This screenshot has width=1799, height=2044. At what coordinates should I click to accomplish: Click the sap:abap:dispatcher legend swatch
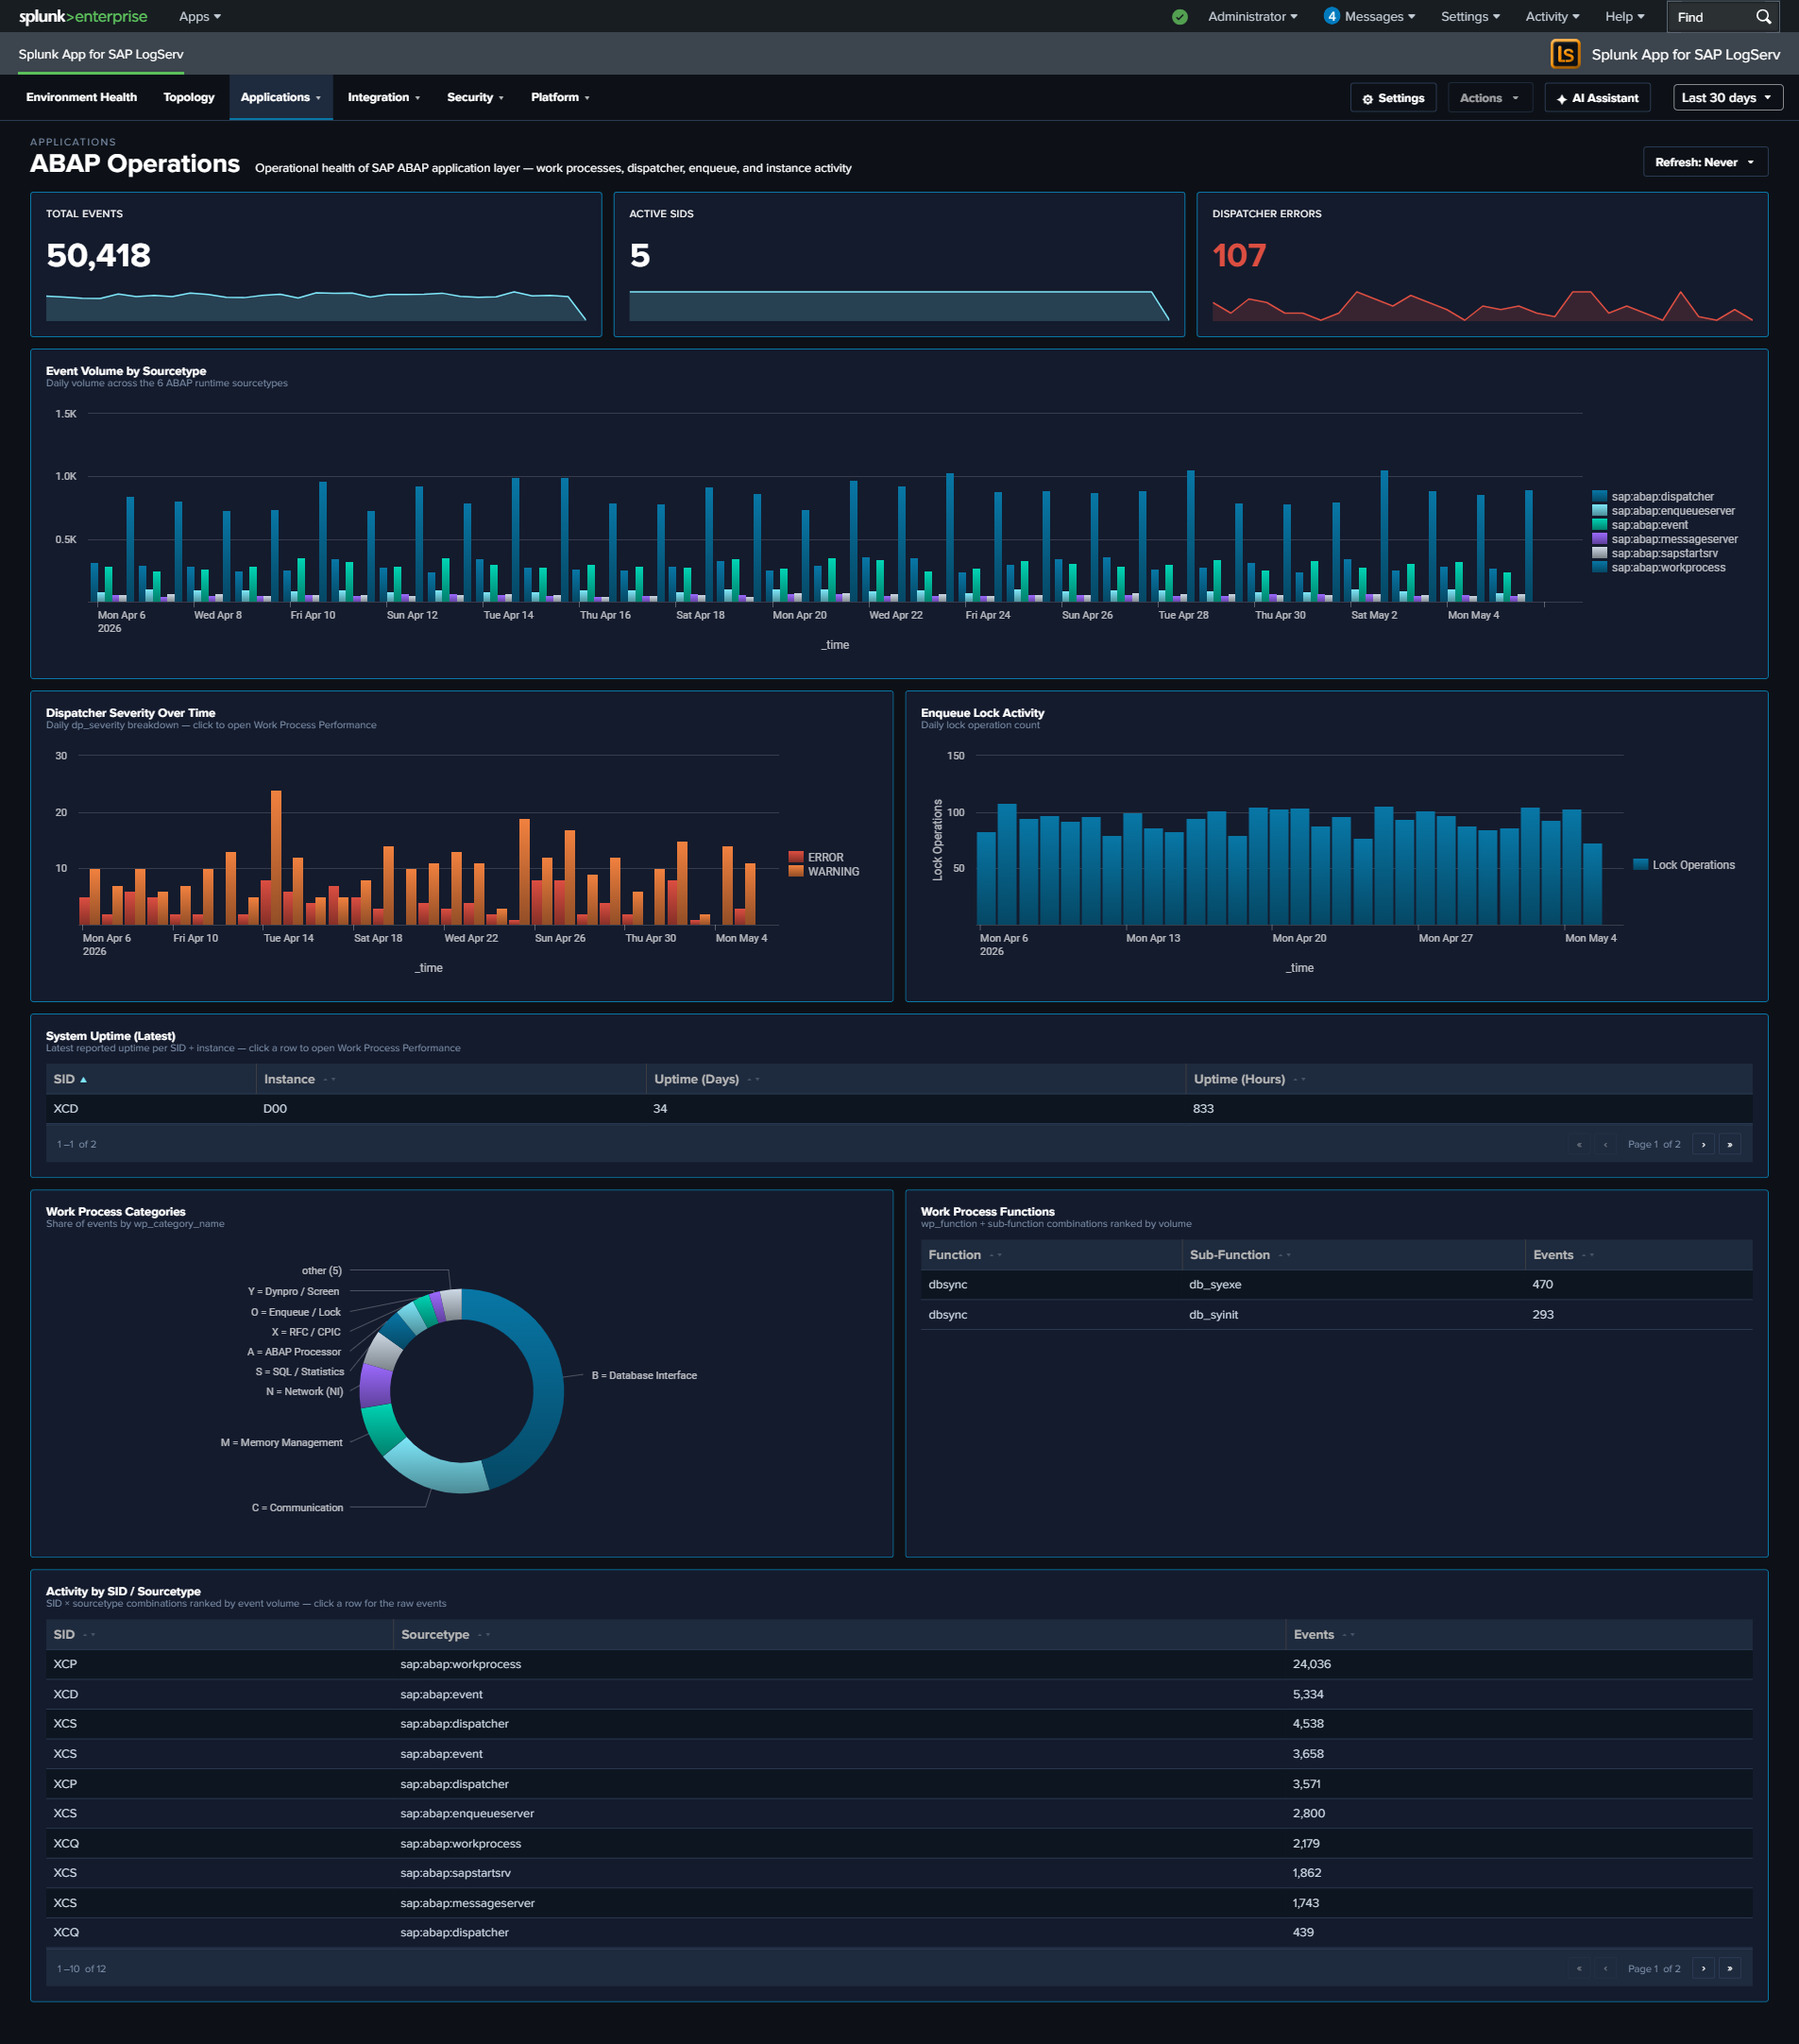click(x=1600, y=496)
